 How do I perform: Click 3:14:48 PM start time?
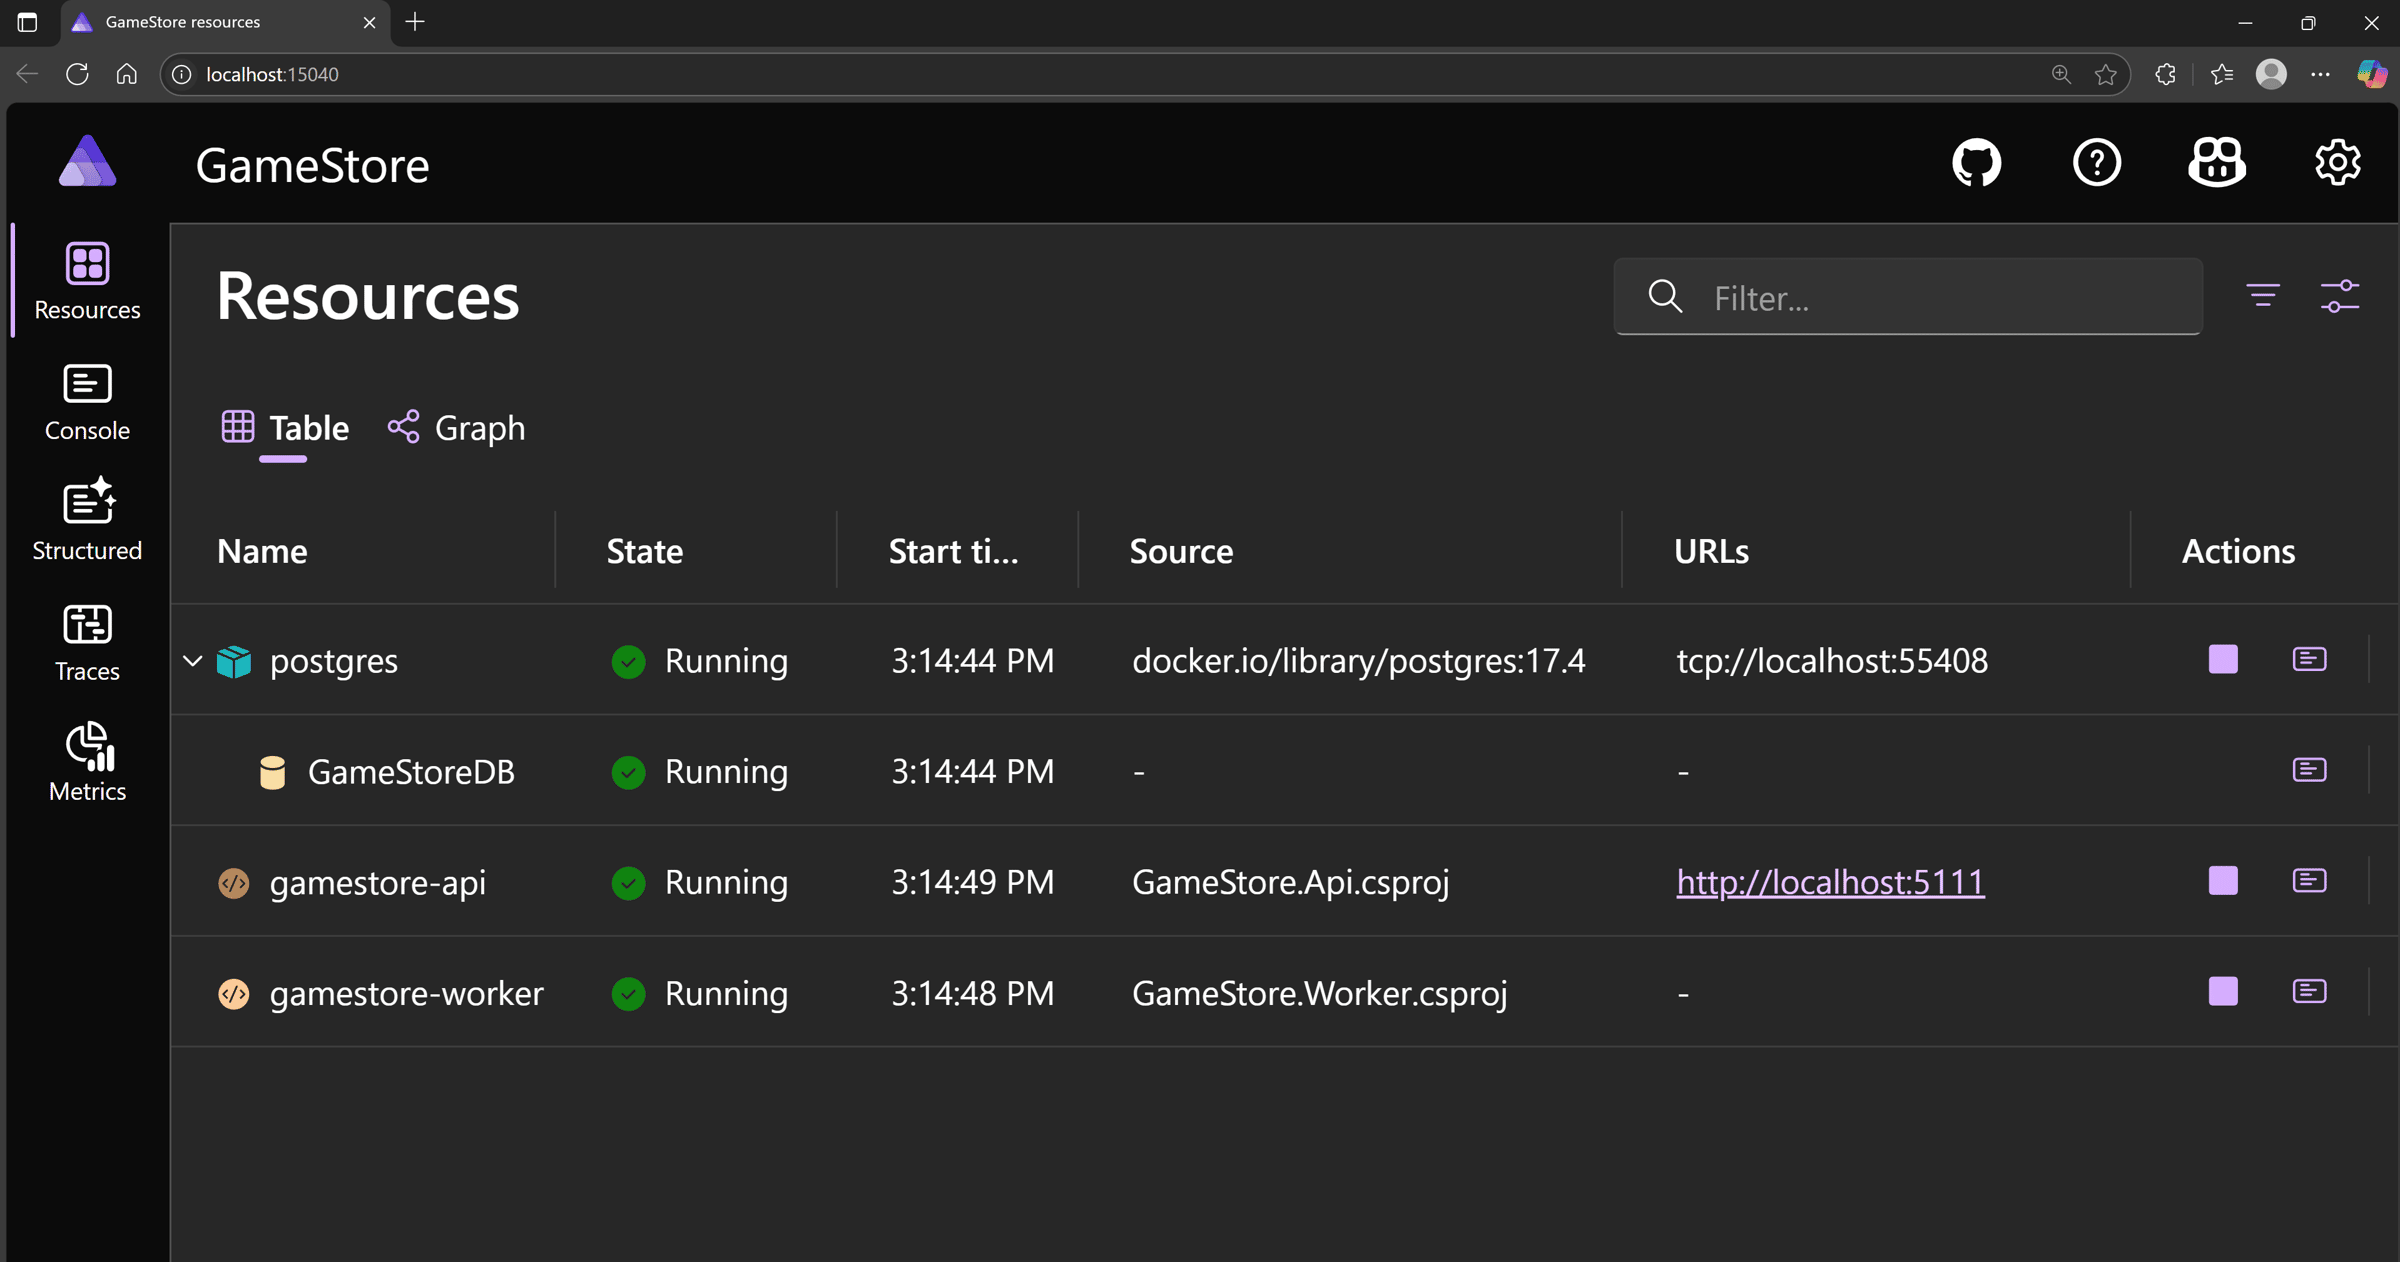point(972,994)
